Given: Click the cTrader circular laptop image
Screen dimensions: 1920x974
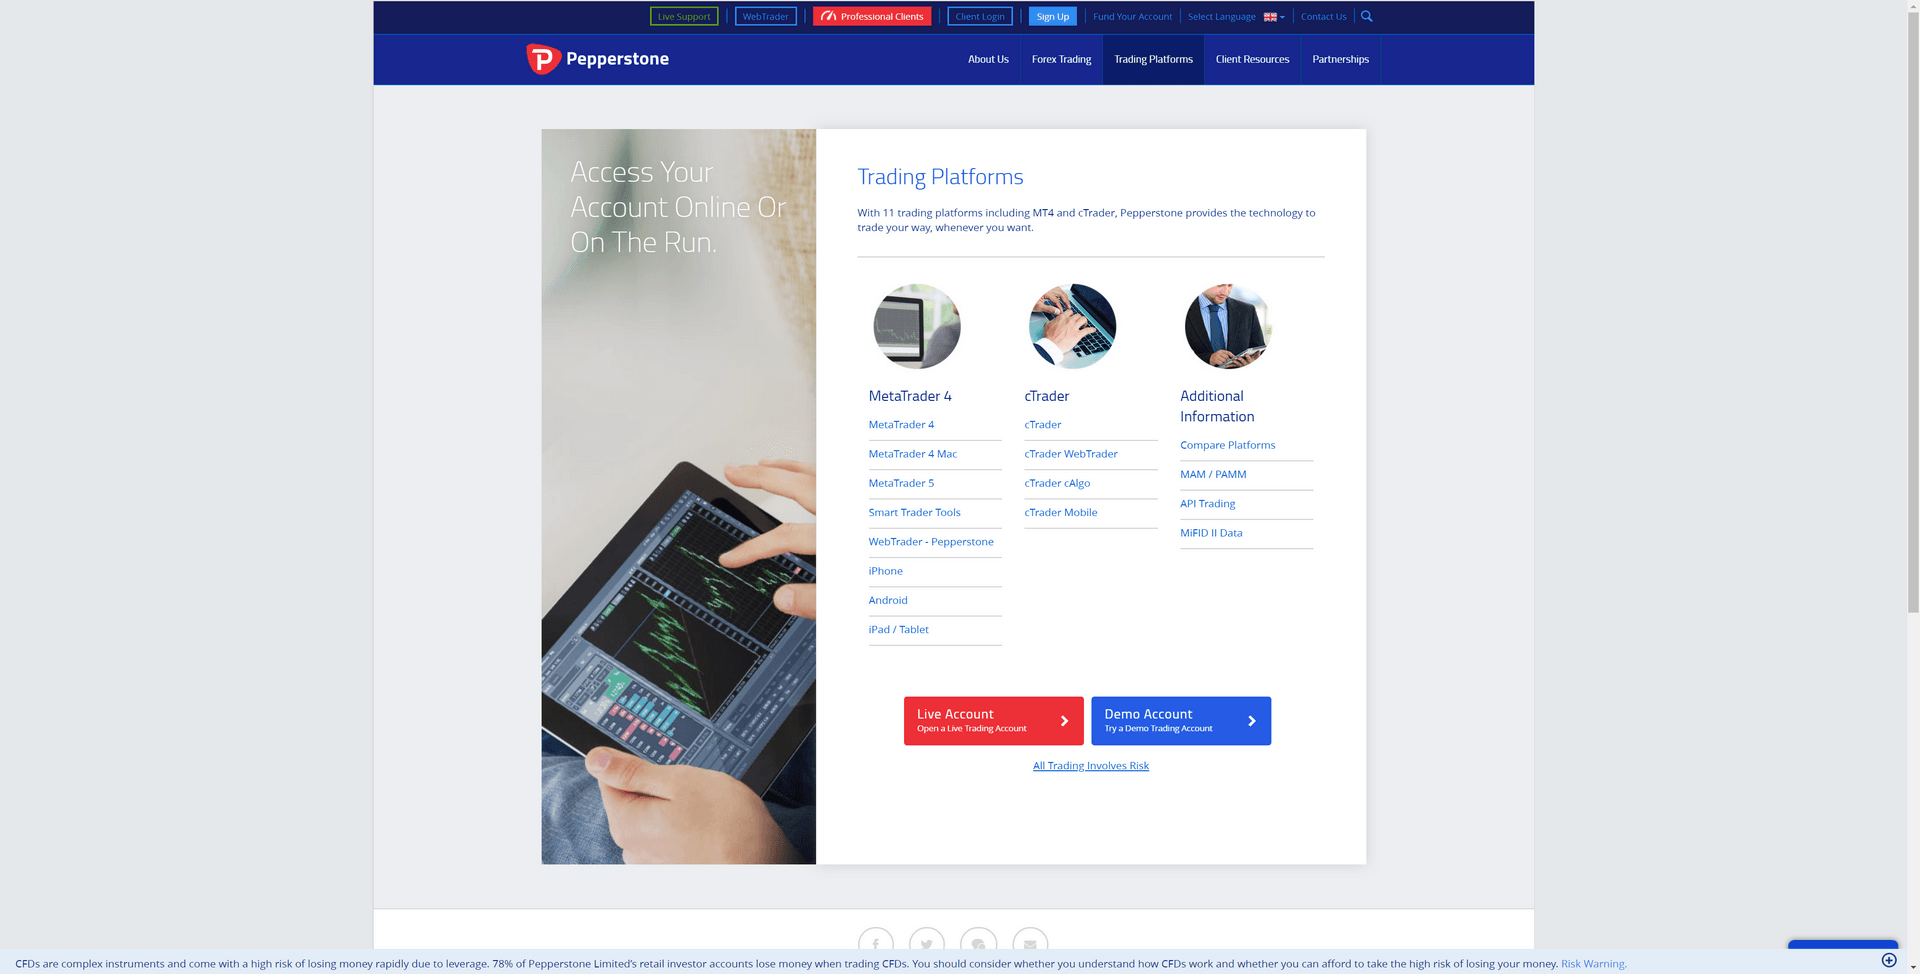Looking at the screenshot, I should 1072,326.
